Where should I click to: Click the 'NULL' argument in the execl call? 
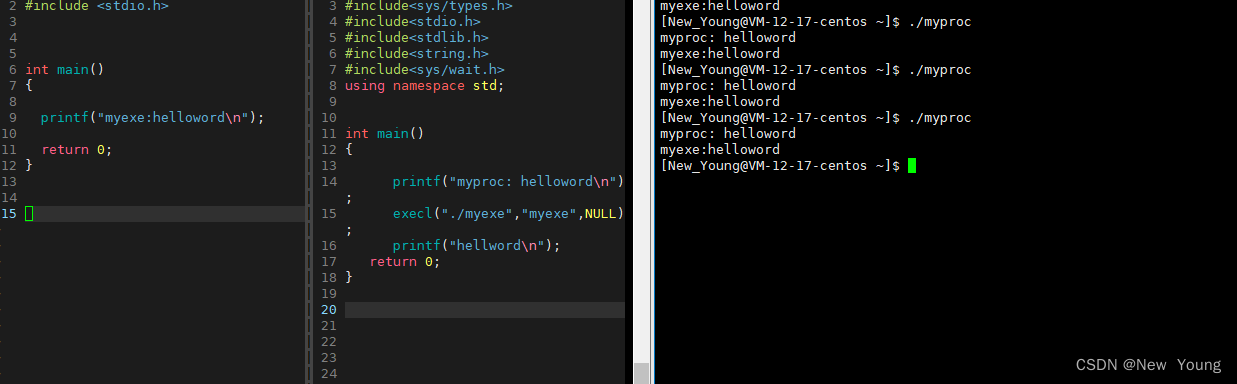pos(601,214)
